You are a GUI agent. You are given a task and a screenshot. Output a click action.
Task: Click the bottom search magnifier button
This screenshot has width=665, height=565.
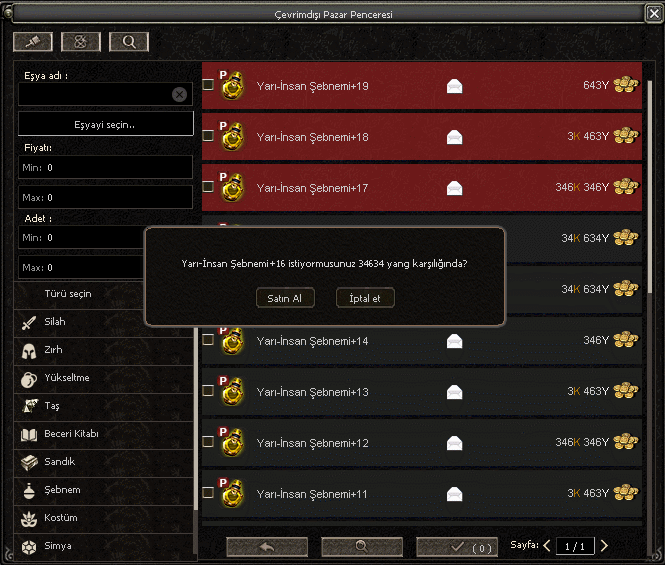click(362, 546)
